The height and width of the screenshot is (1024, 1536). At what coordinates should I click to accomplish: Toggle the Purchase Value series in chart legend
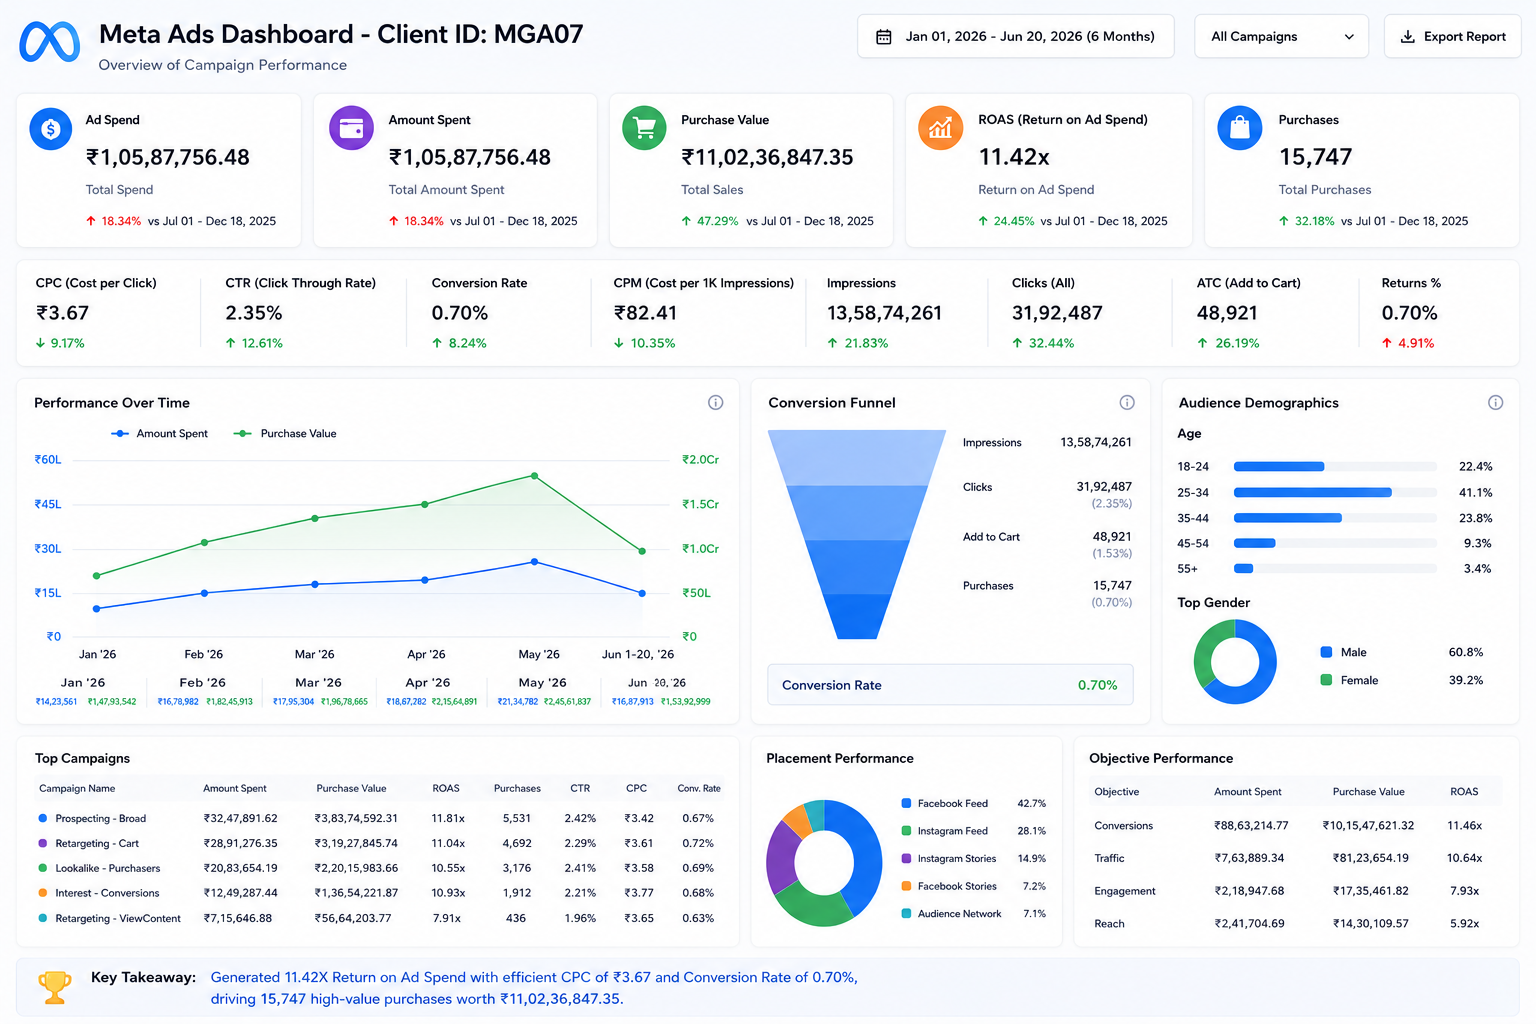click(285, 434)
